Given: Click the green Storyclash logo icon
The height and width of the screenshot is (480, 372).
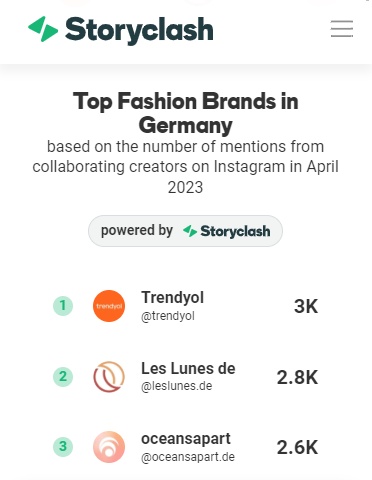Looking at the screenshot, I should 43,29.
